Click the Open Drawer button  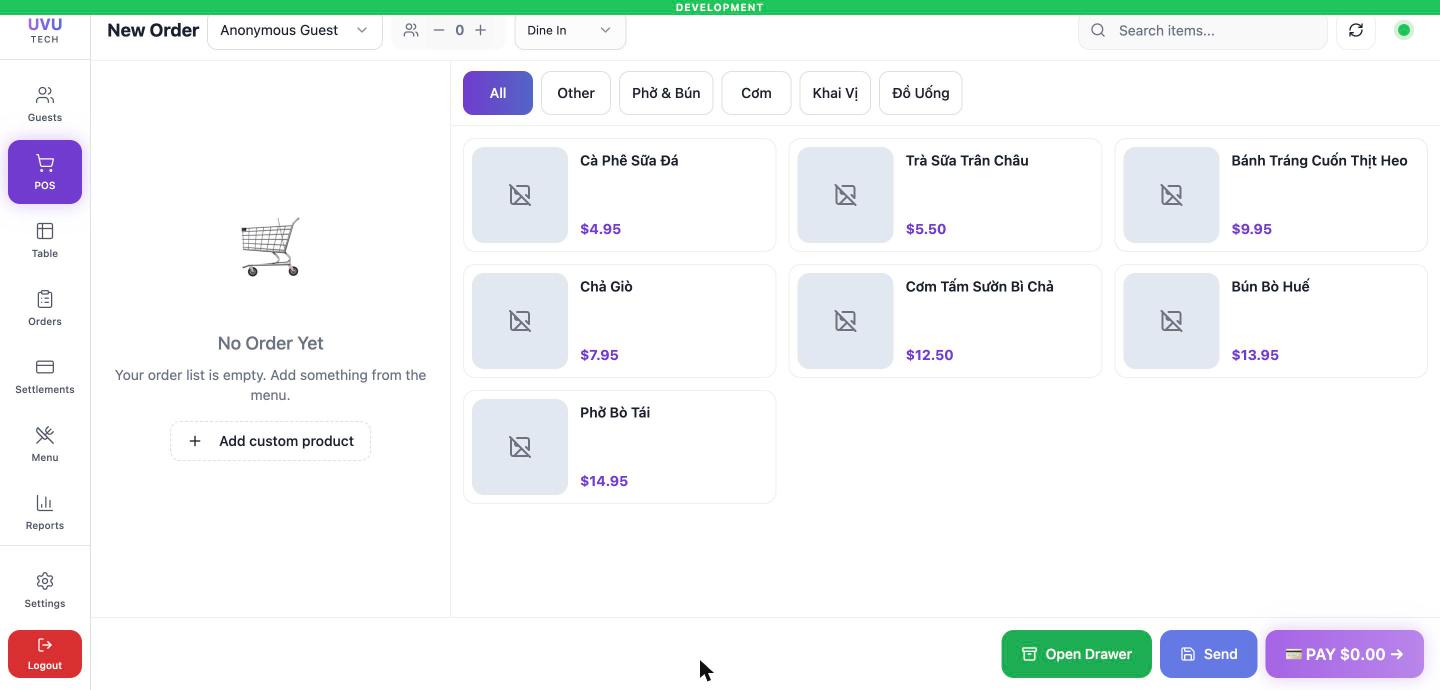(1077, 654)
